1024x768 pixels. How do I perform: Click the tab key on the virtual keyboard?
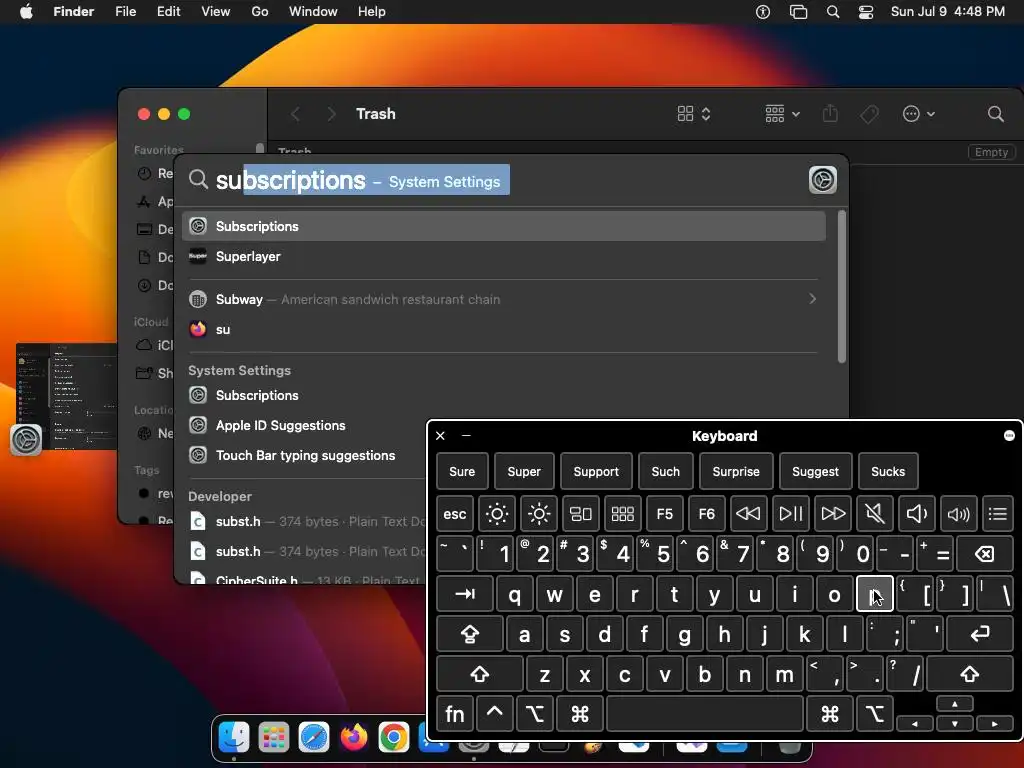click(464, 594)
